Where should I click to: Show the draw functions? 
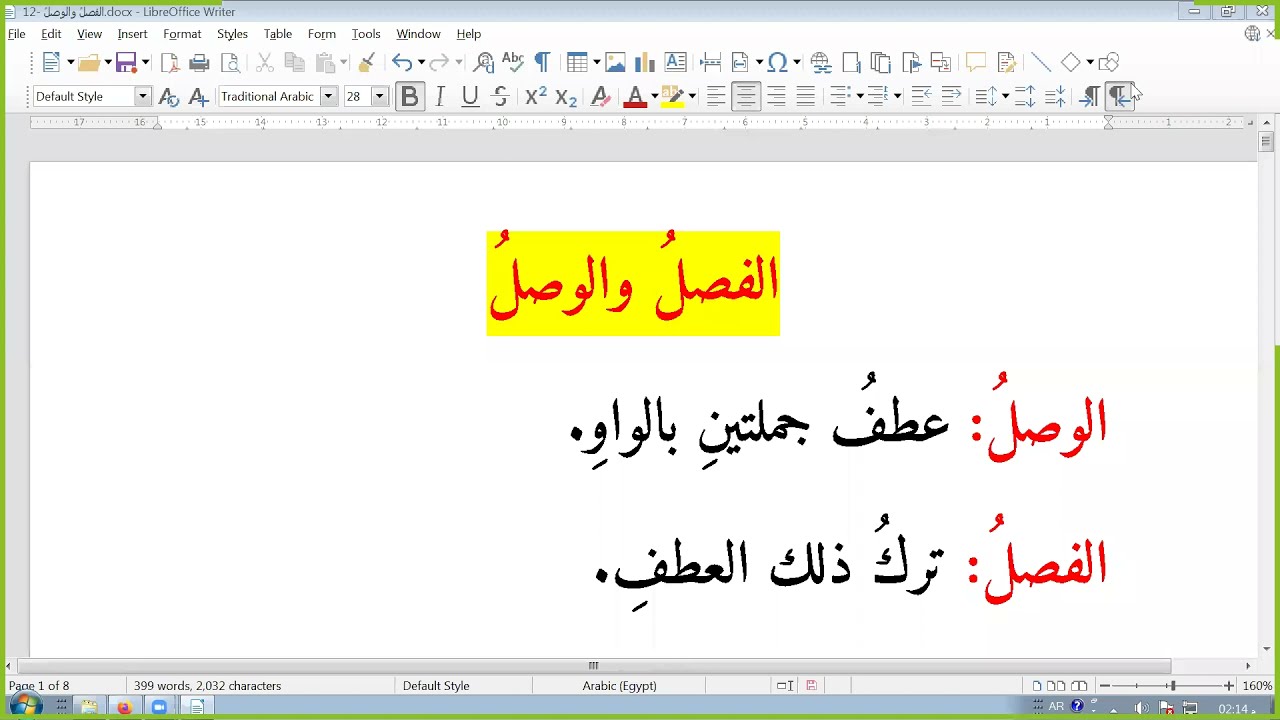coord(1109,63)
